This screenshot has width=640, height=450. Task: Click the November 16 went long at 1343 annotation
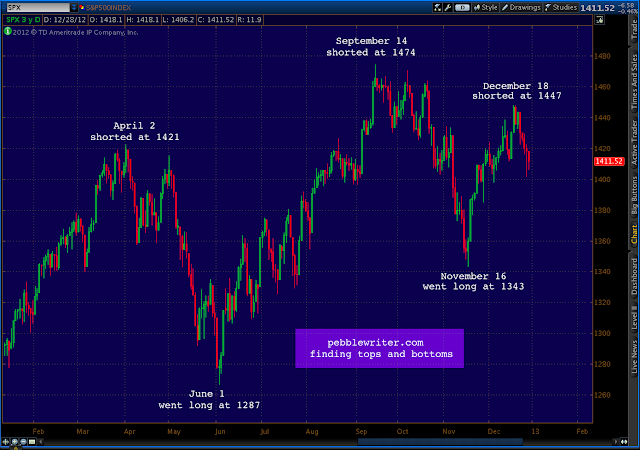point(473,281)
